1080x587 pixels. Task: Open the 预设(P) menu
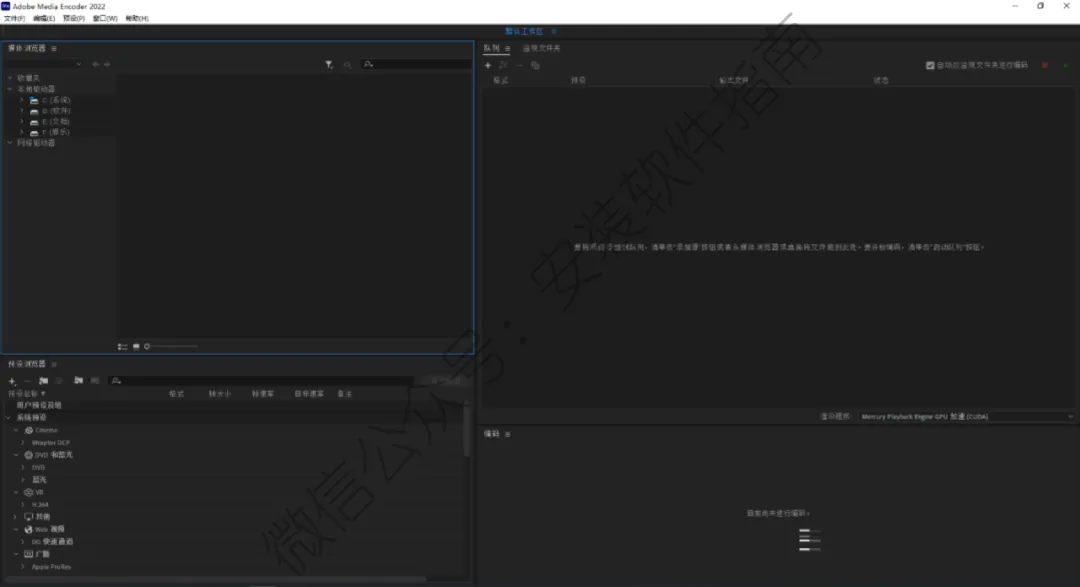coord(74,19)
